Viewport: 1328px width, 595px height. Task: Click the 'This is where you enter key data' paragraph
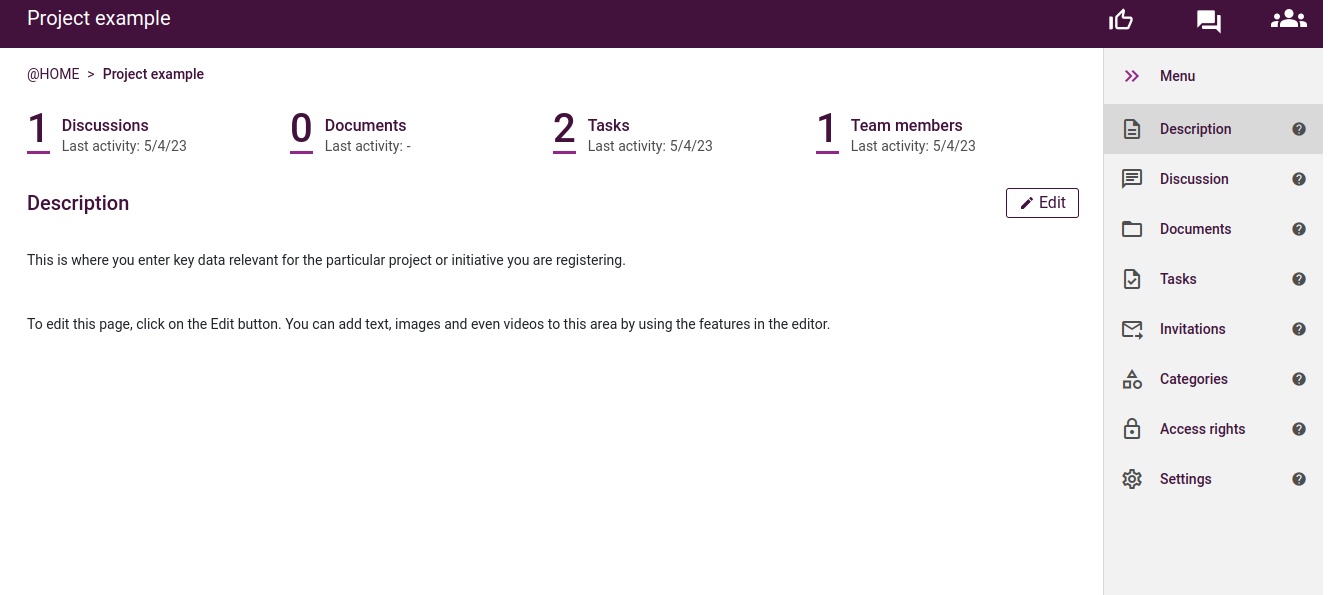(326, 260)
